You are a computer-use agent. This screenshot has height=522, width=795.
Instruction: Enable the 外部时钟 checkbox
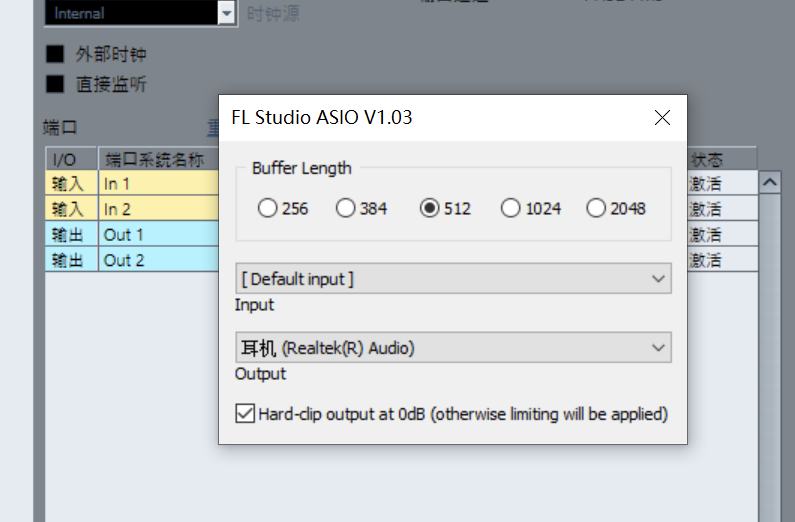(55, 54)
